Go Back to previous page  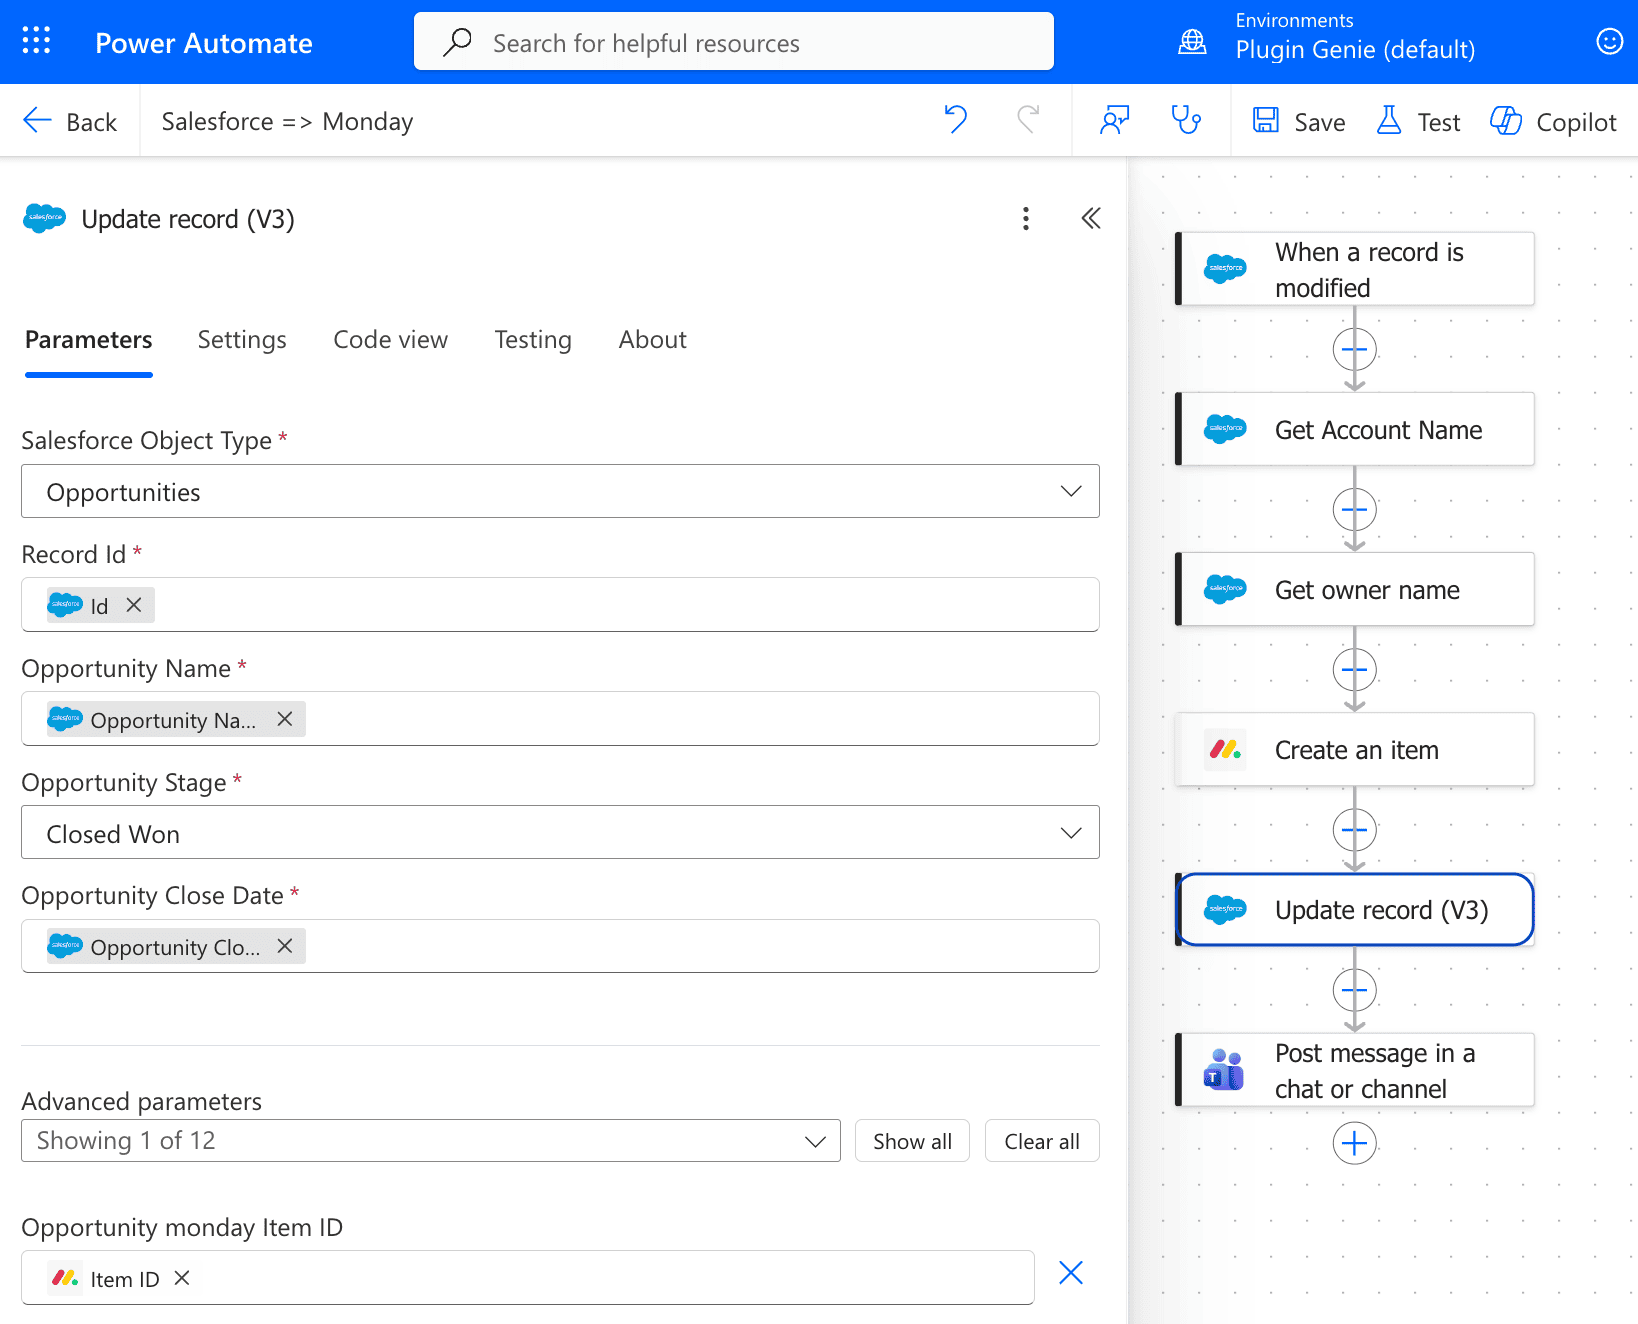(70, 121)
